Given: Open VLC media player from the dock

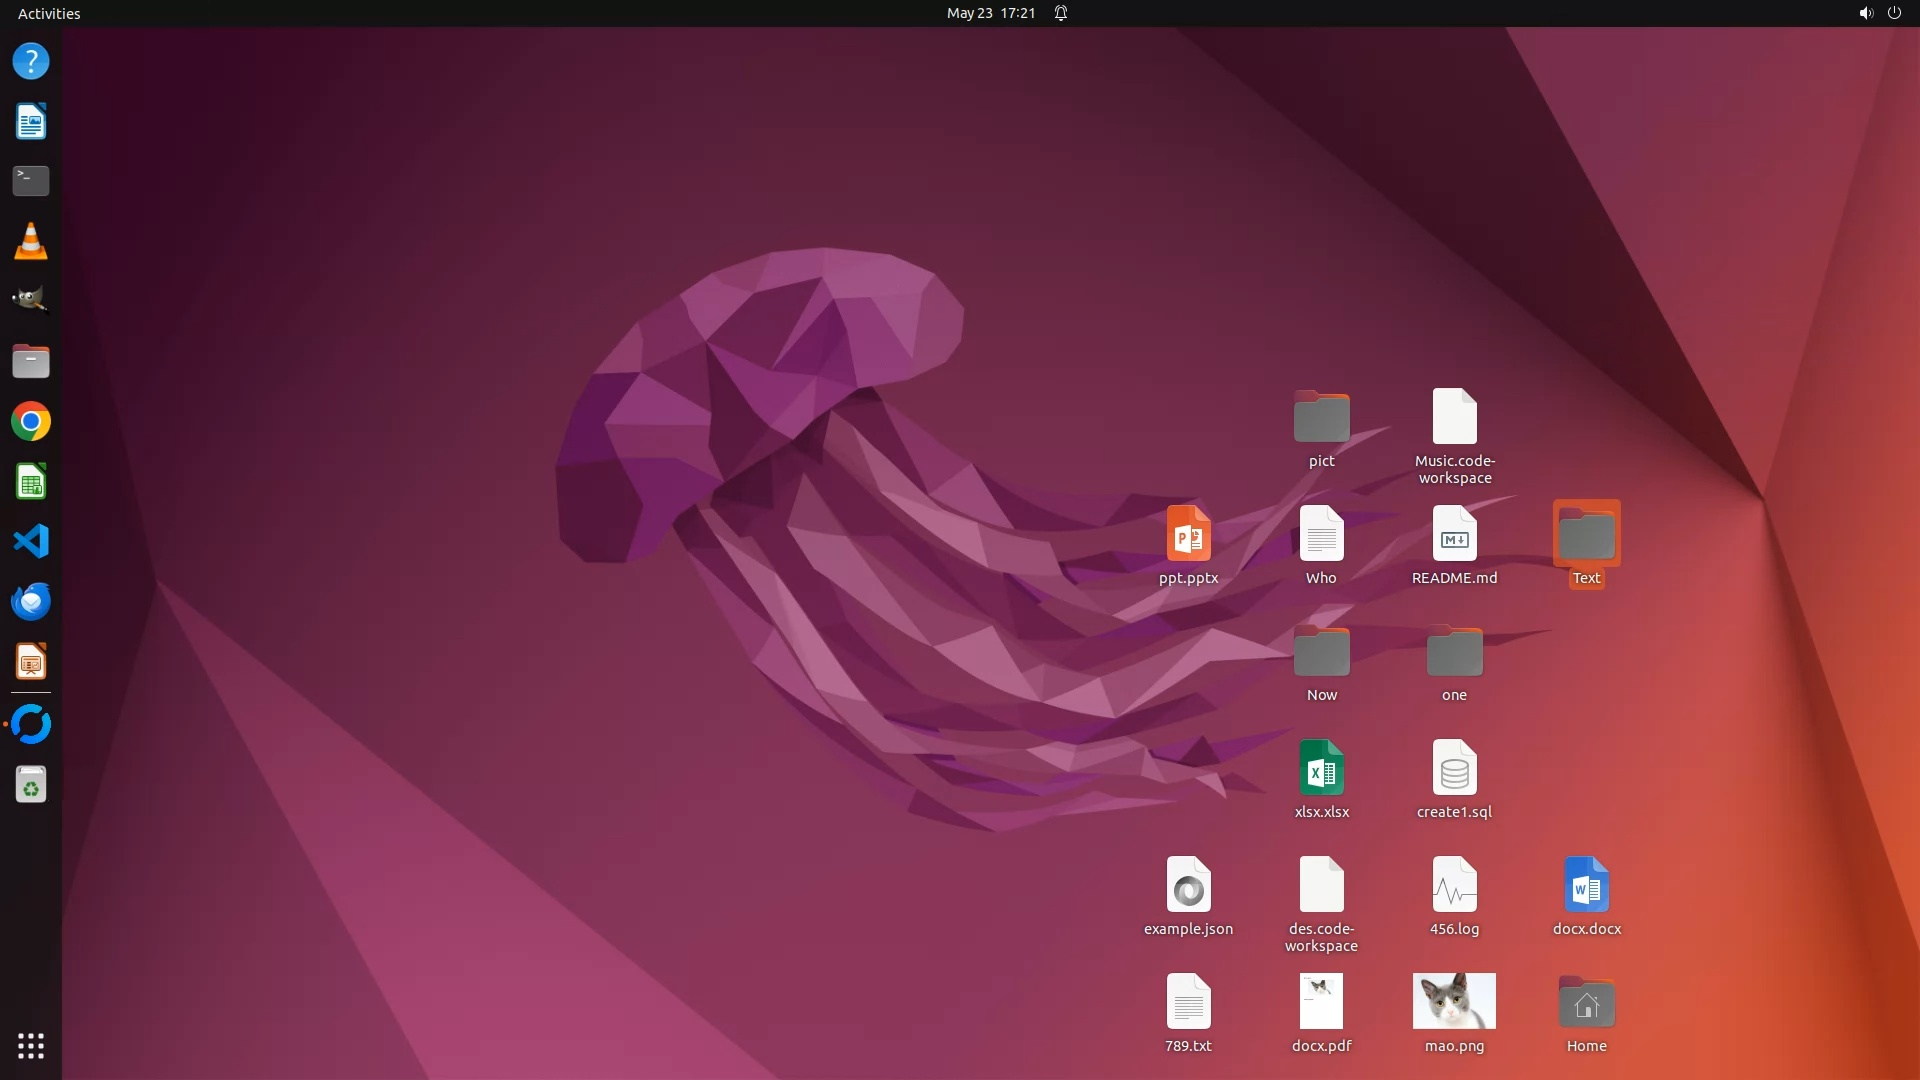Looking at the screenshot, I should (30, 241).
